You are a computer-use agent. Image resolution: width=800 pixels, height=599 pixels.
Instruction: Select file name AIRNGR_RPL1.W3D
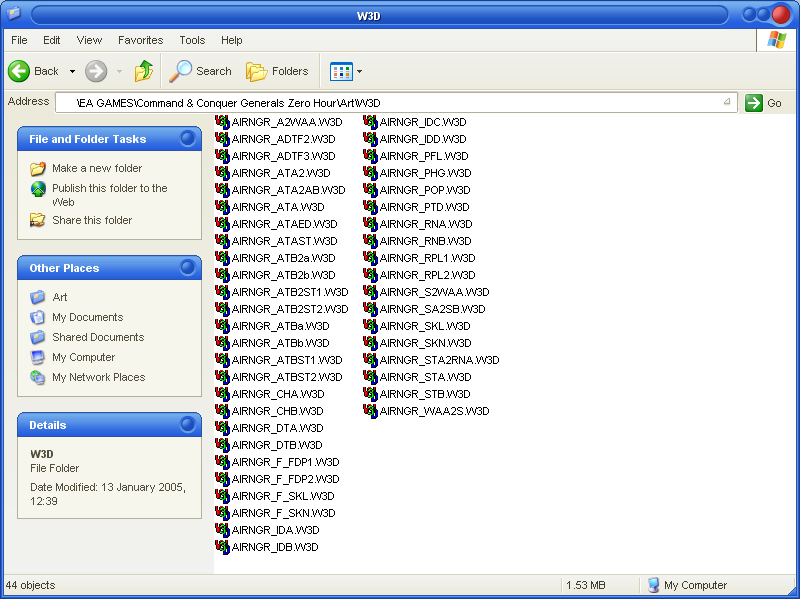[x=428, y=258]
